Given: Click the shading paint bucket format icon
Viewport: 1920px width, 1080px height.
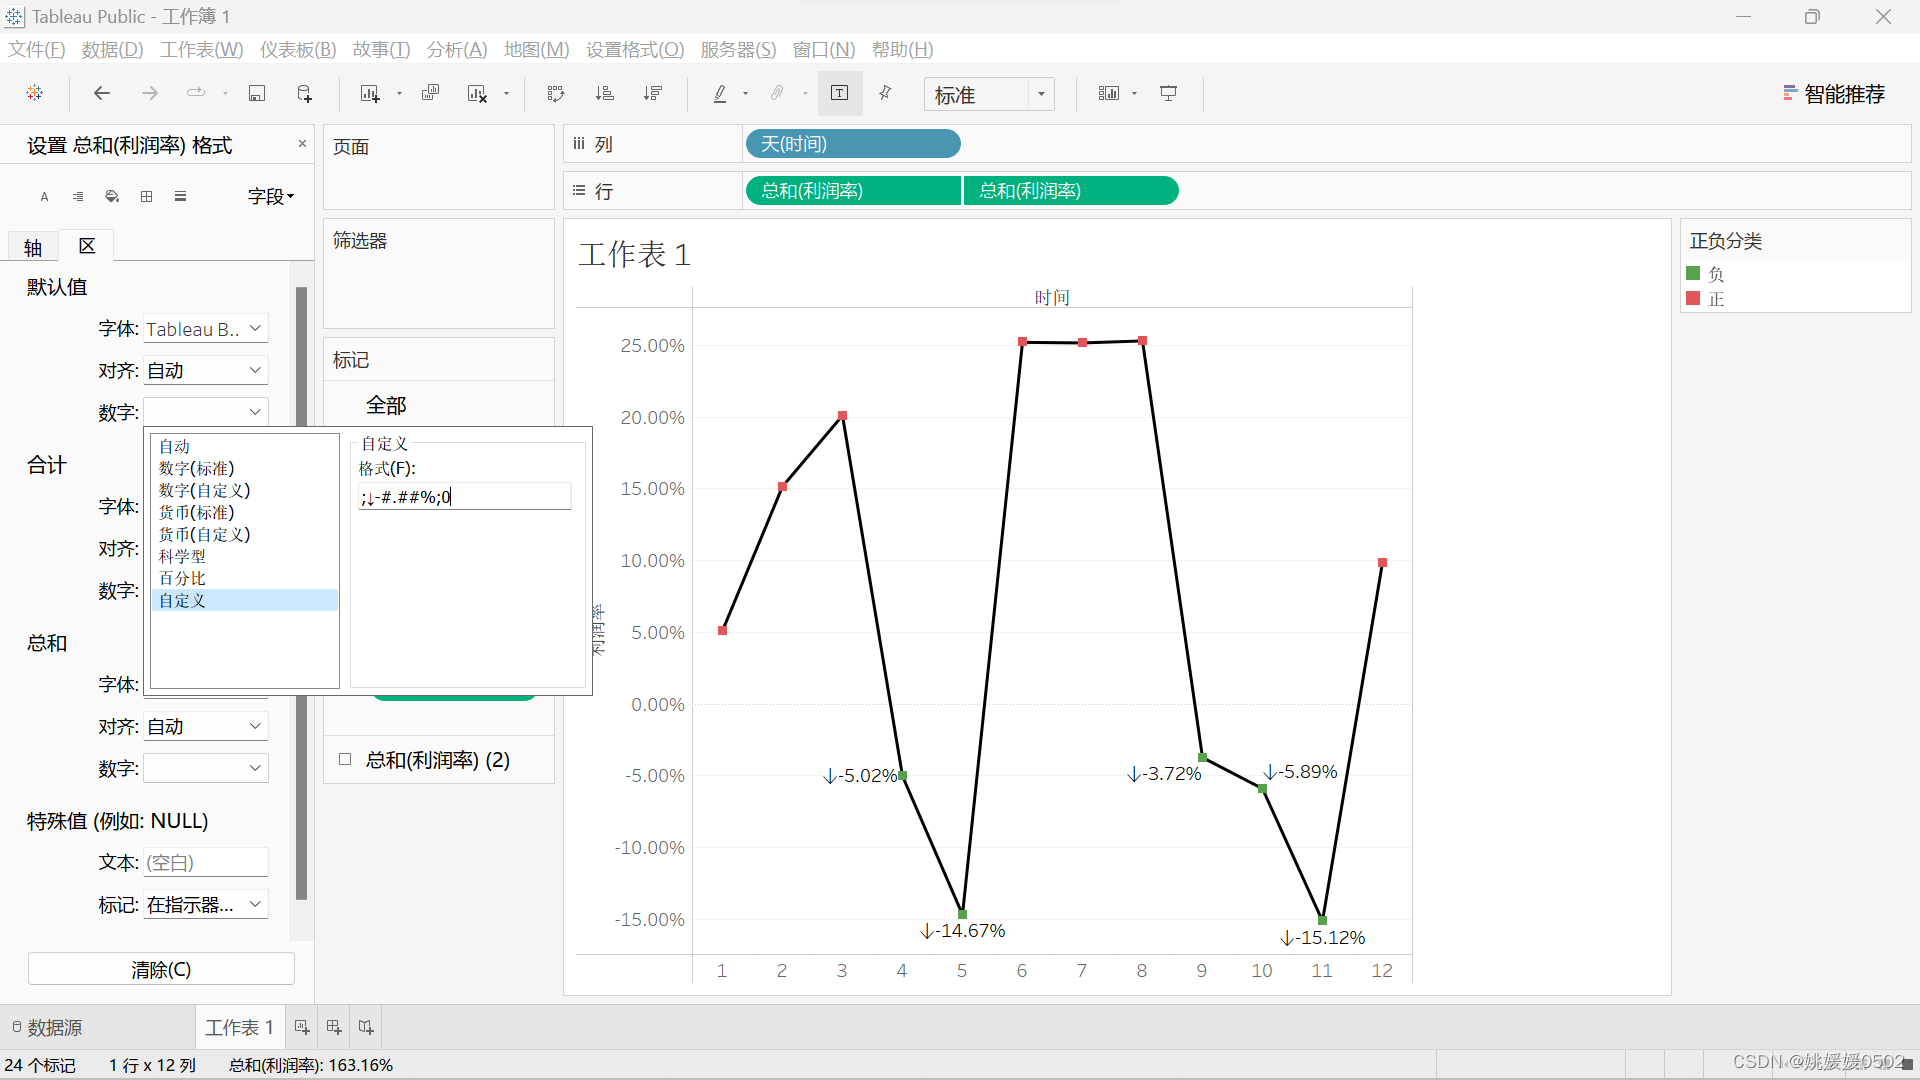Looking at the screenshot, I should click(x=112, y=196).
